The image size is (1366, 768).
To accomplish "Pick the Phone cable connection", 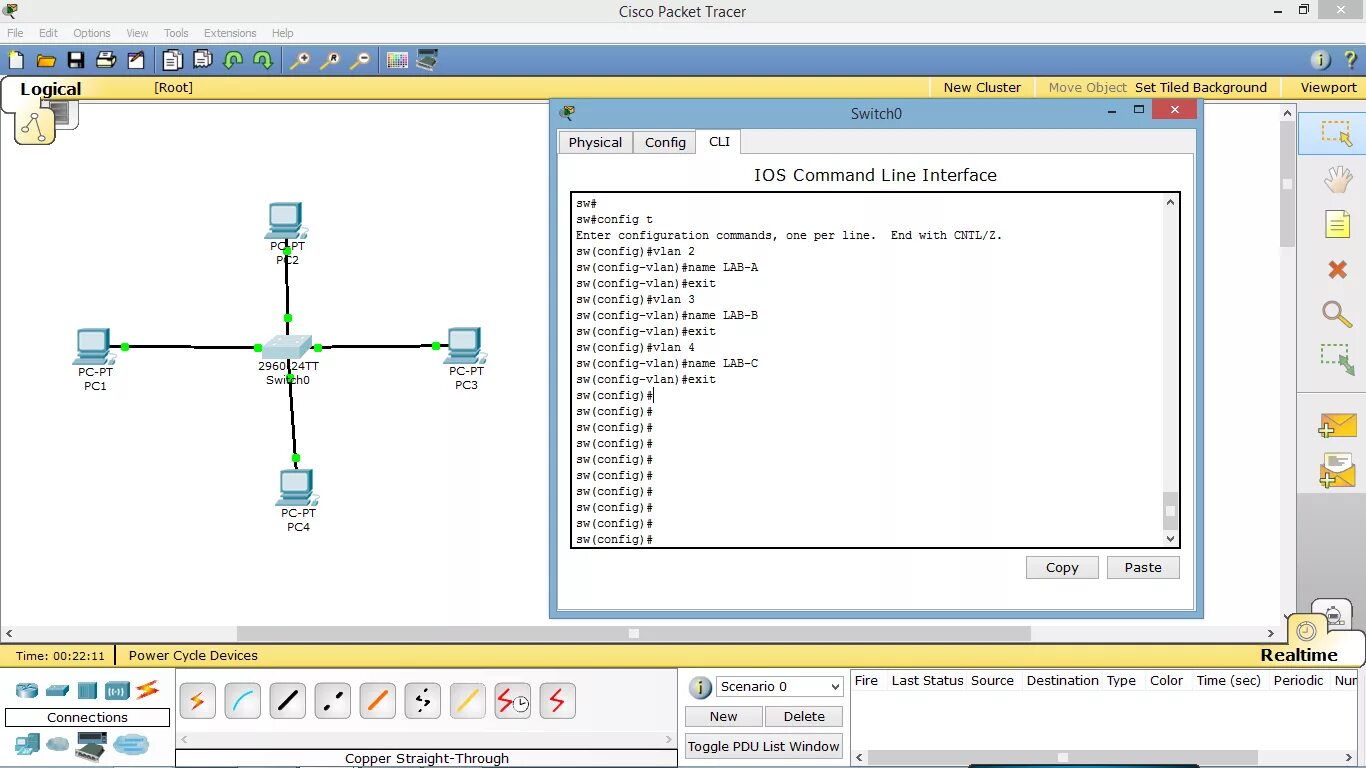I will [x=422, y=701].
